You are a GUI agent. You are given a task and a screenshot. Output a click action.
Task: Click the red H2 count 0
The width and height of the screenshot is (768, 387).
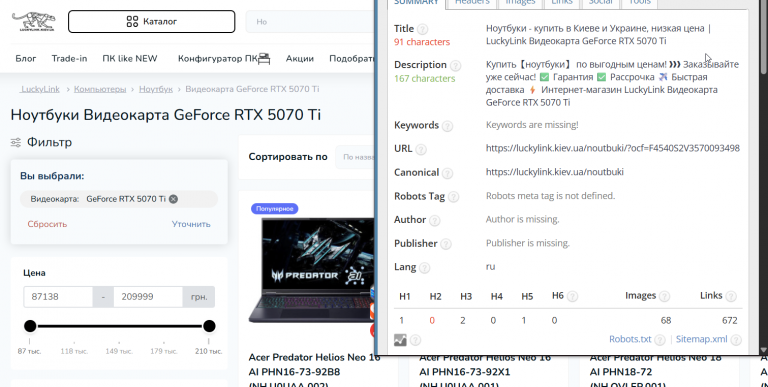coord(432,320)
